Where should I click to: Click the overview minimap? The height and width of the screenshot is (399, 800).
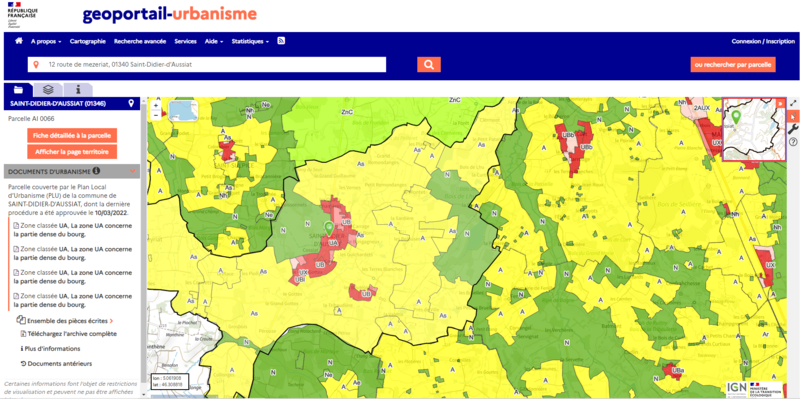[753, 129]
